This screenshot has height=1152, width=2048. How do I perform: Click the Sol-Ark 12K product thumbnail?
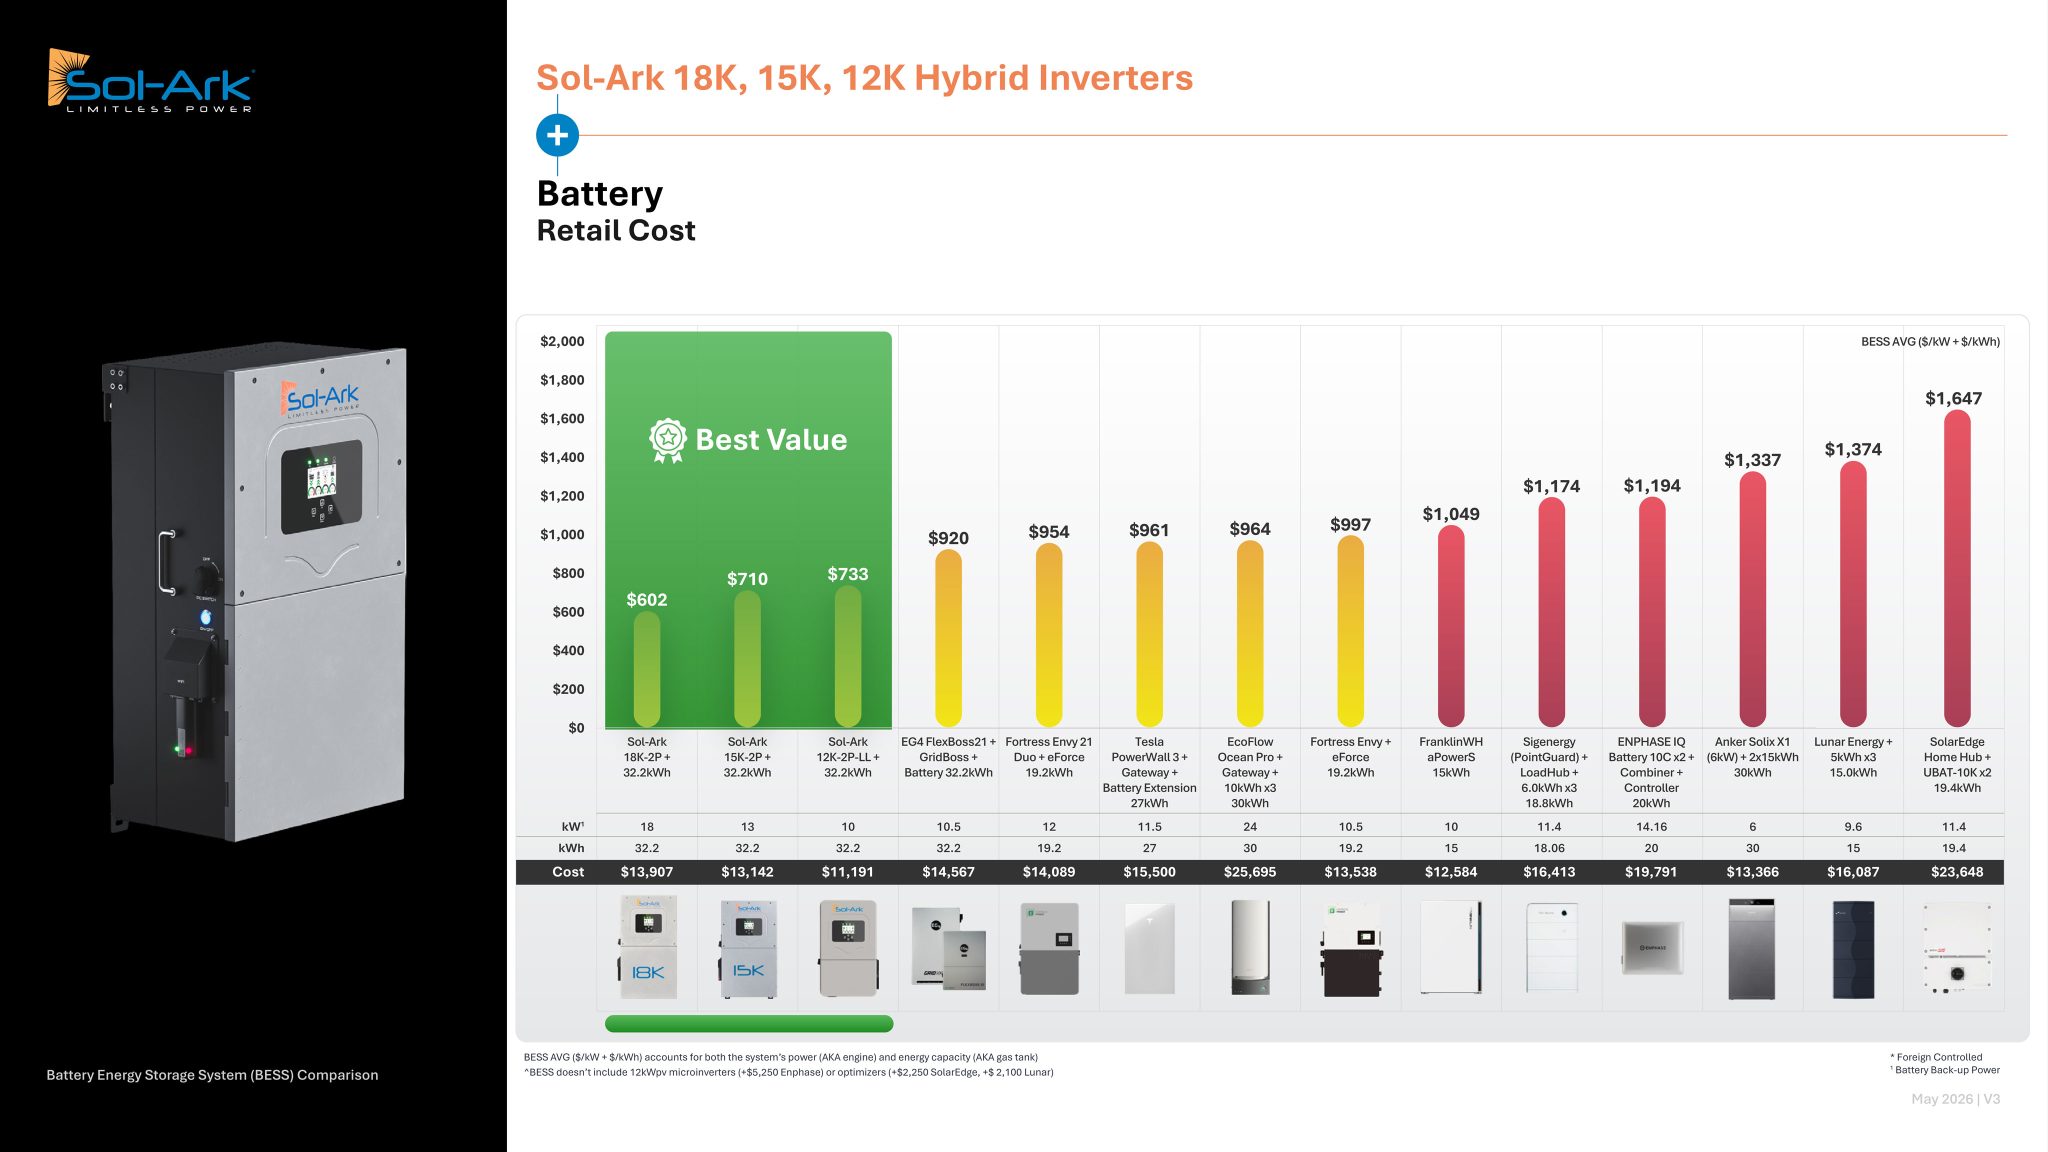pyautogui.click(x=848, y=948)
